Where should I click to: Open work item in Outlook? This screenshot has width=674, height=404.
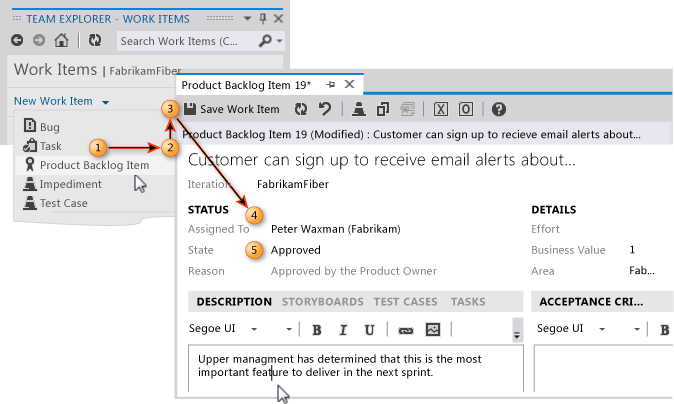[466, 109]
